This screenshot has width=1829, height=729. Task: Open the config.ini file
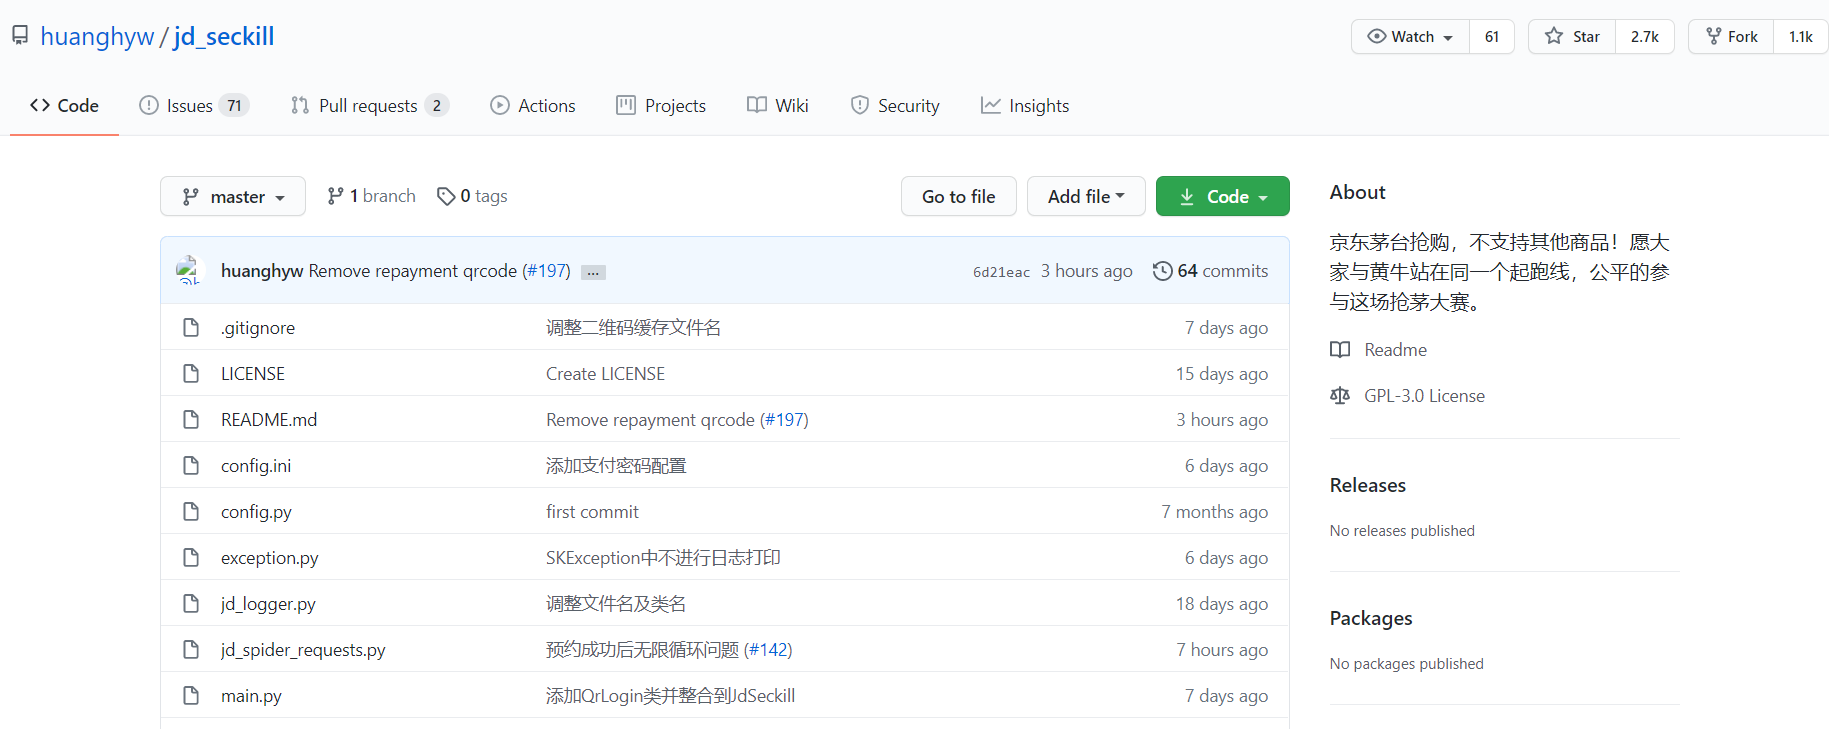tap(256, 466)
